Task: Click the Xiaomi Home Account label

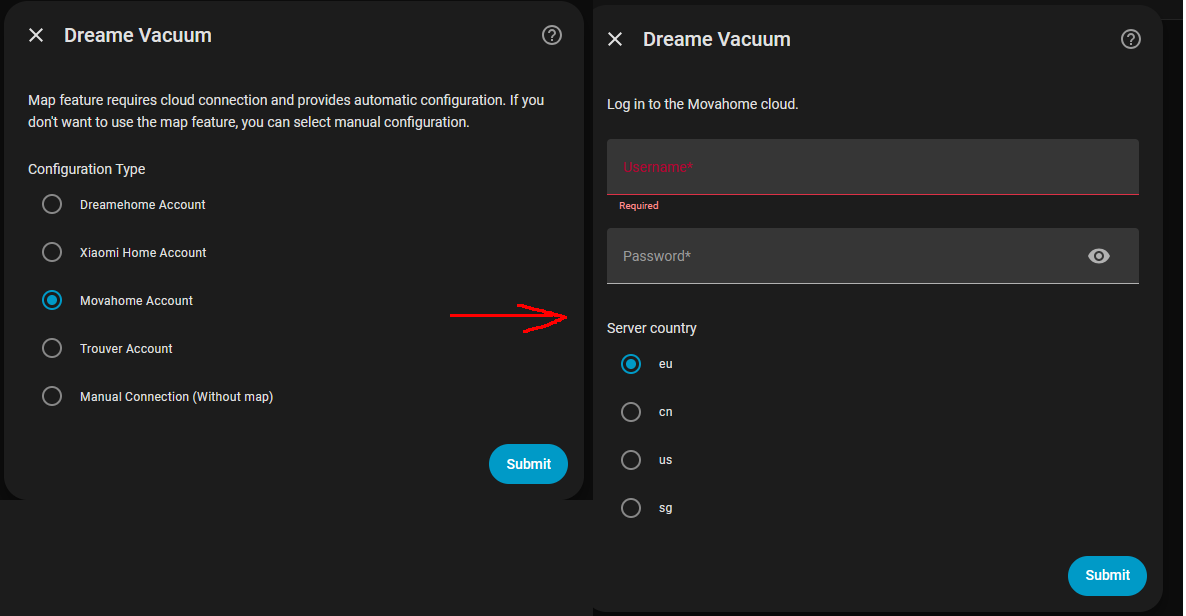Action: [x=143, y=253]
